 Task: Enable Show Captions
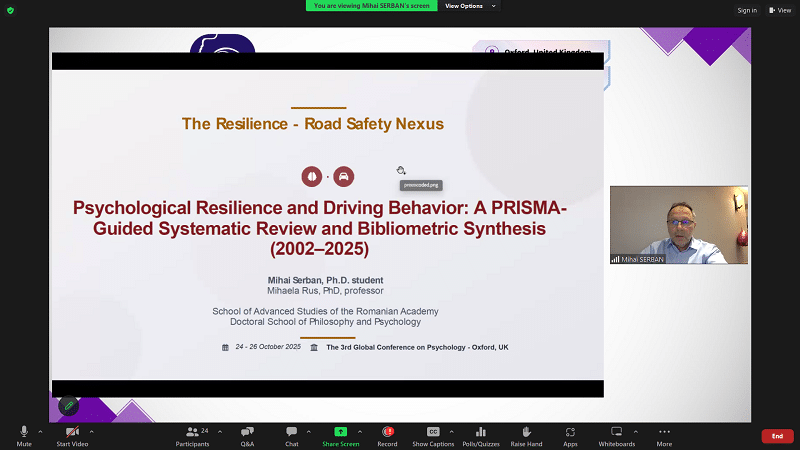pos(433,434)
